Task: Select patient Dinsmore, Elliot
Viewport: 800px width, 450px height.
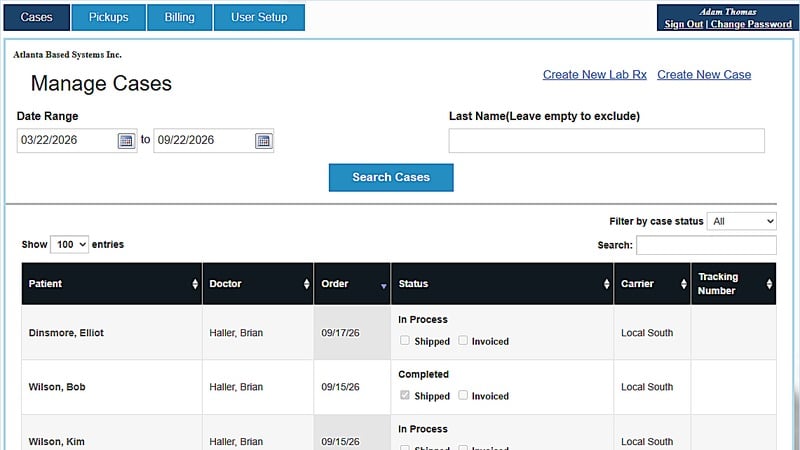Action: [66, 333]
